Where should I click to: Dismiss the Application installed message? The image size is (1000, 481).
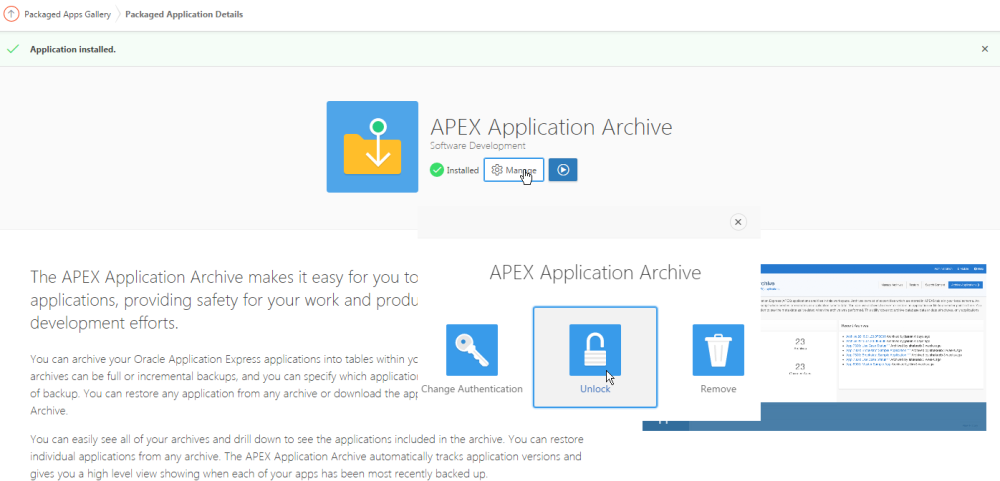985,49
